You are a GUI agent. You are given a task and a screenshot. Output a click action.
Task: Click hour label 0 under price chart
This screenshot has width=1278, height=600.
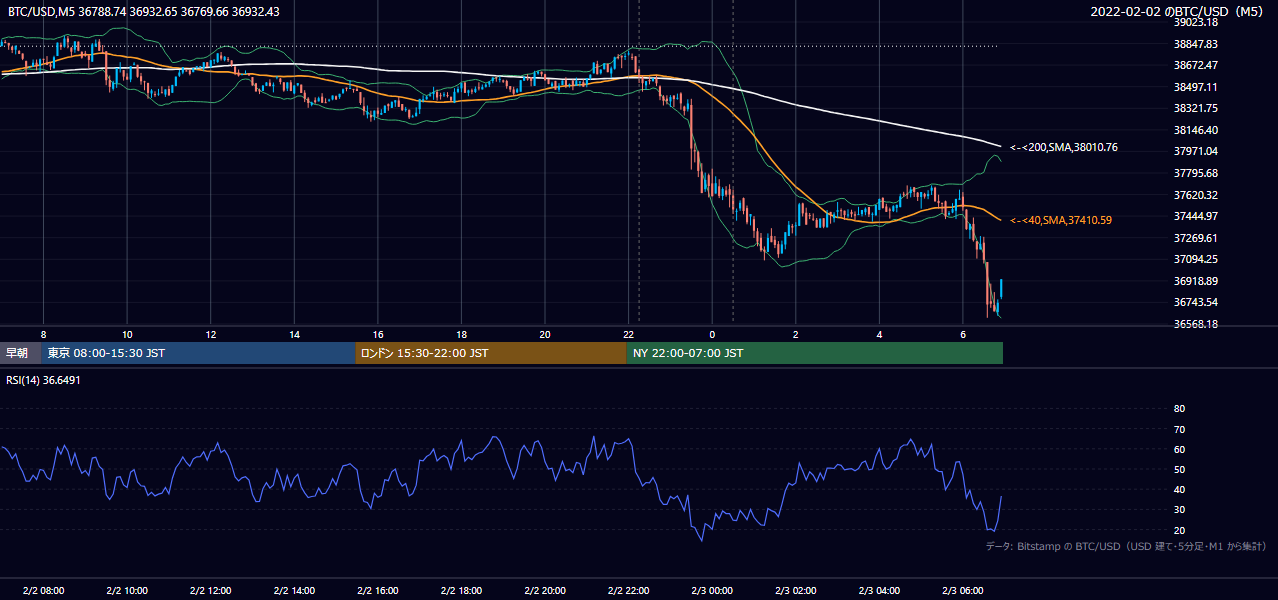point(712,334)
